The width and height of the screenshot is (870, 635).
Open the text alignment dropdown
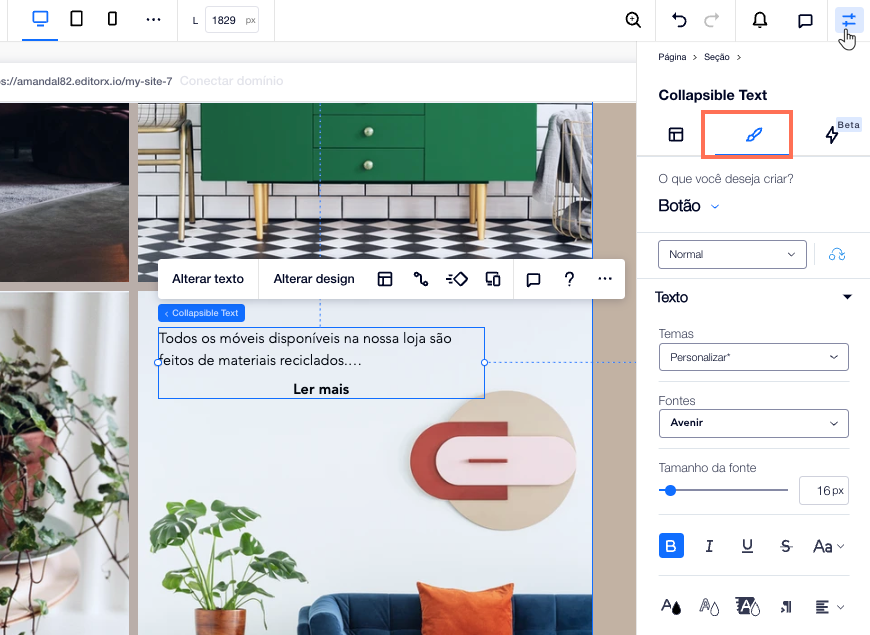click(x=829, y=607)
